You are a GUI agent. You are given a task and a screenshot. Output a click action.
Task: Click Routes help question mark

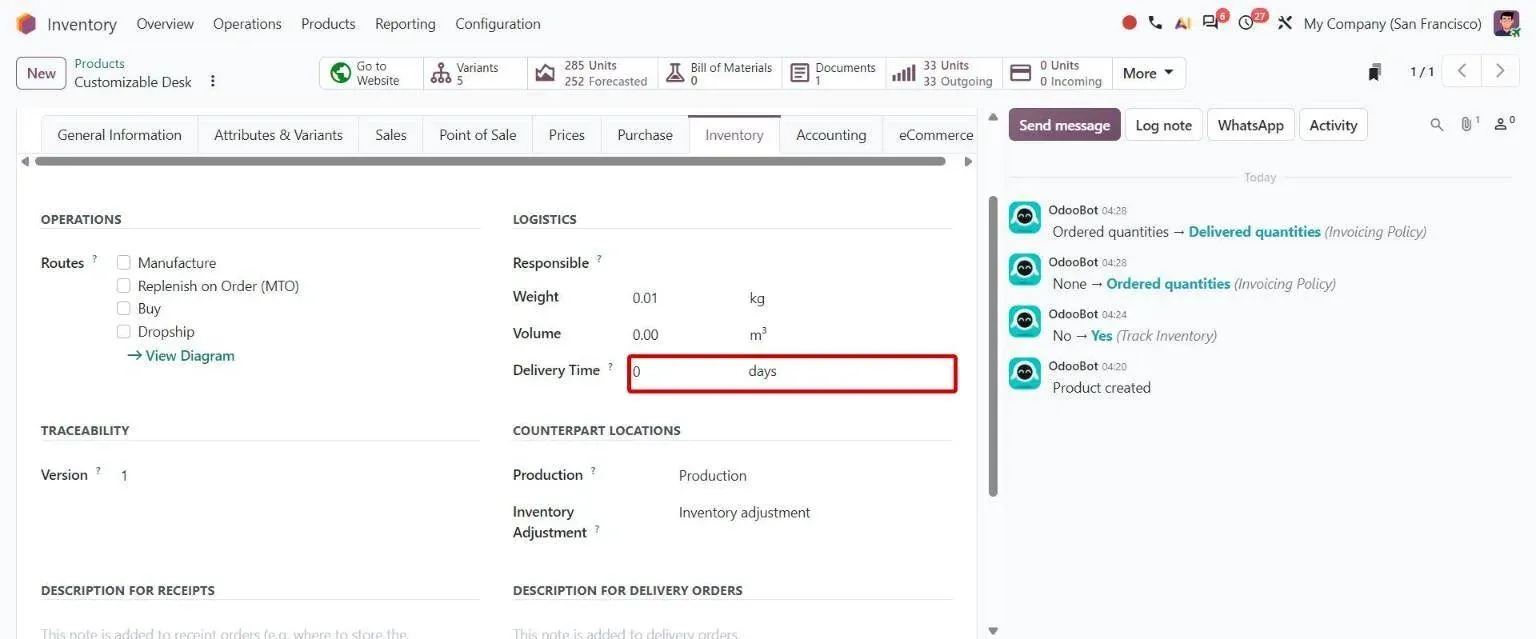[95, 259]
